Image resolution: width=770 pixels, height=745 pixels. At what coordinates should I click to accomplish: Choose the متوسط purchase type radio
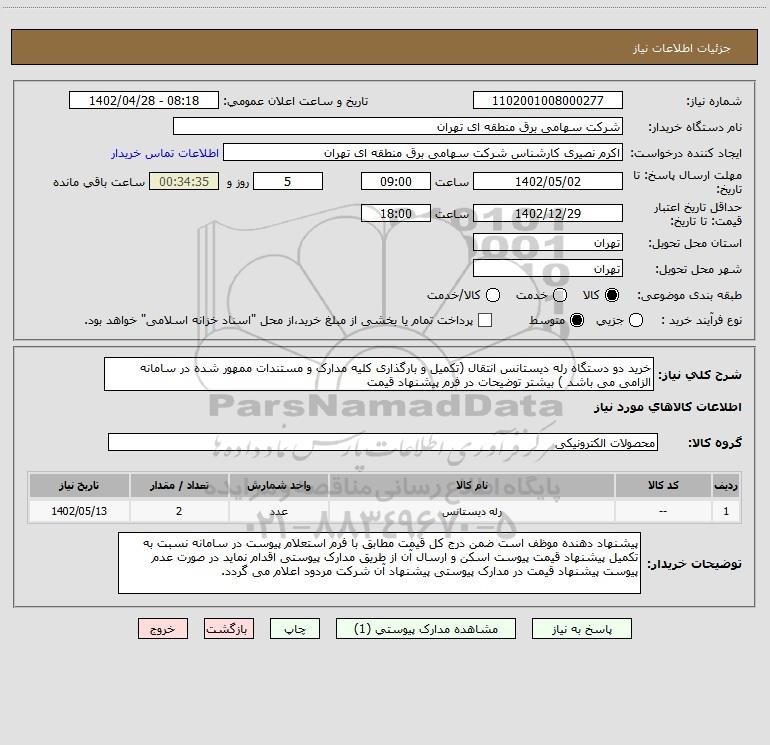pos(577,320)
